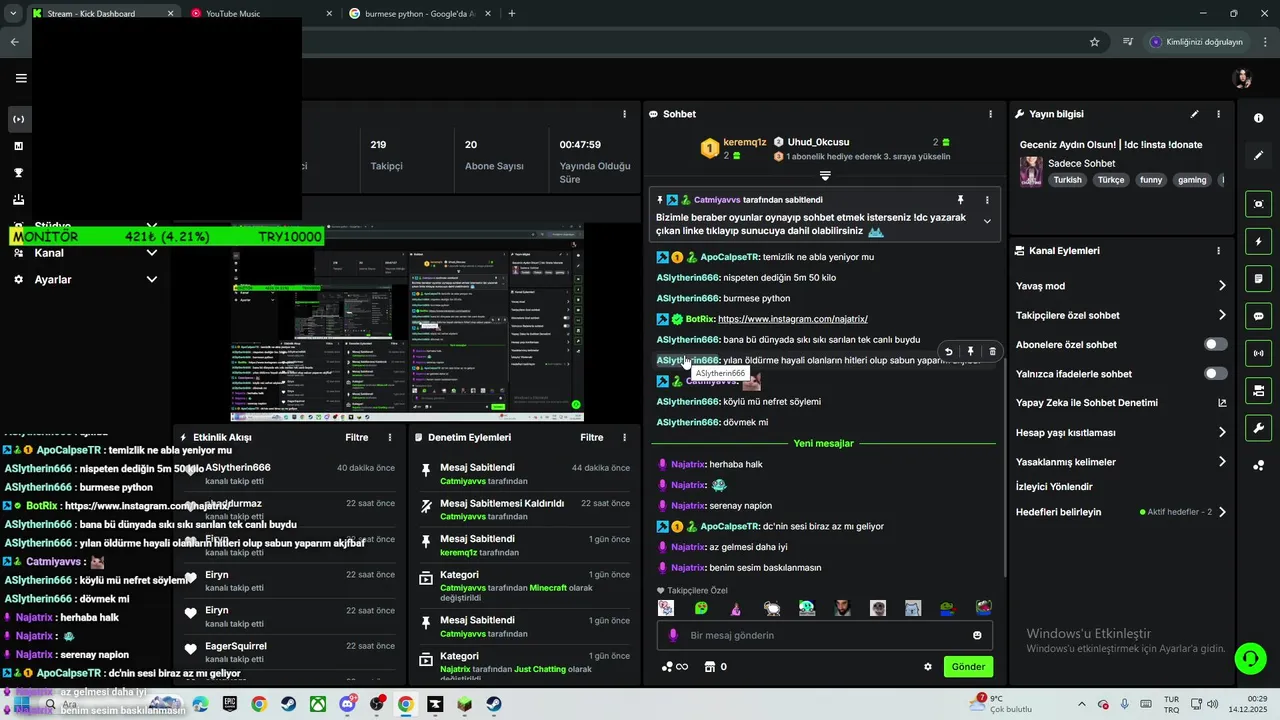The height and width of the screenshot is (720, 1280).
Task: Focus the Bir mesaj gönderin field
Action: tap(824, 635)
